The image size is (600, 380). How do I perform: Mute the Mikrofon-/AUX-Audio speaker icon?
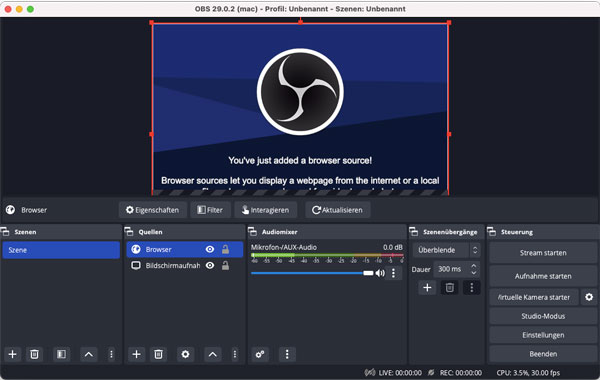(x=380, y=273)
